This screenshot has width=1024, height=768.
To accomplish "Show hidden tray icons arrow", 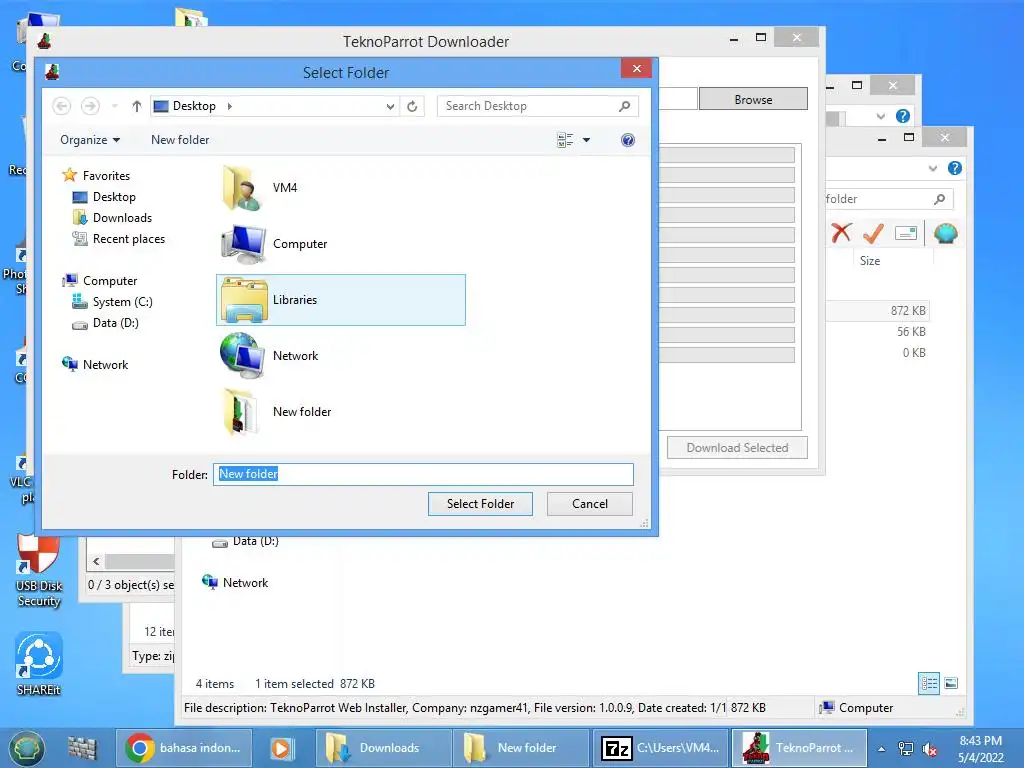I will pos(882,749).
